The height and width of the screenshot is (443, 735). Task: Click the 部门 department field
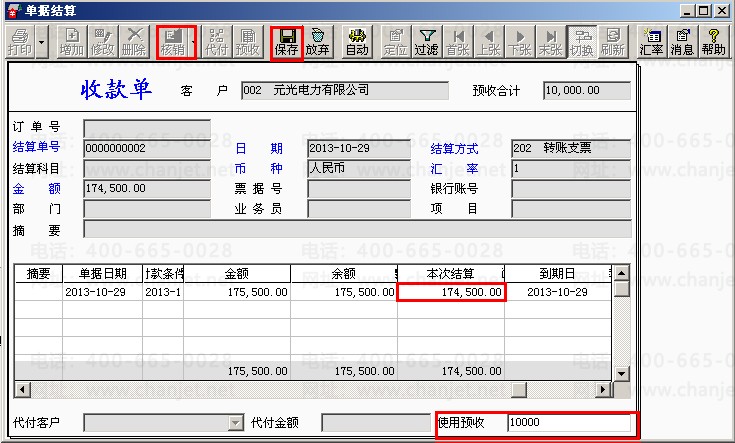[147, 209]
